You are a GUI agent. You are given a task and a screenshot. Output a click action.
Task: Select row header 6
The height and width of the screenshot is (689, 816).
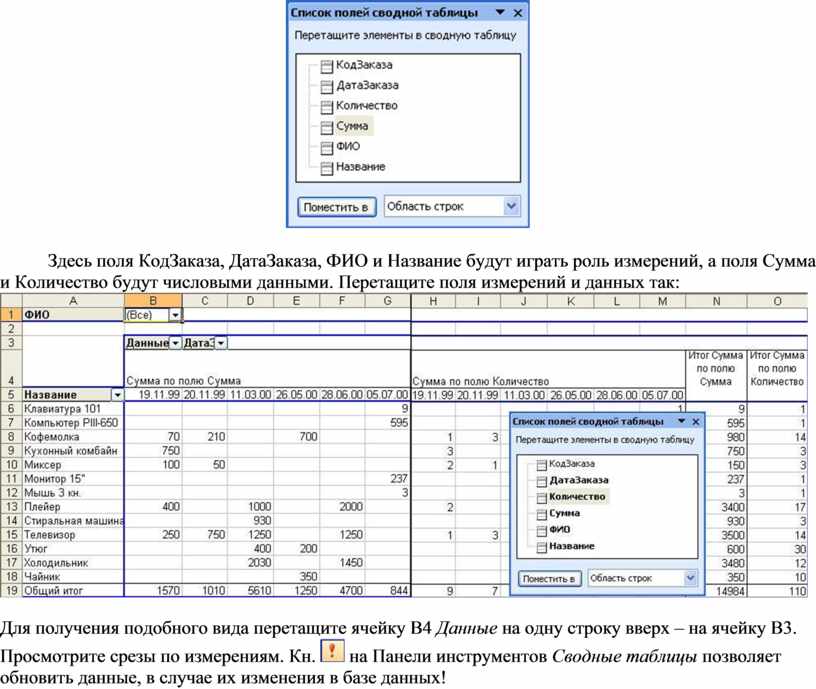point(11,409)
